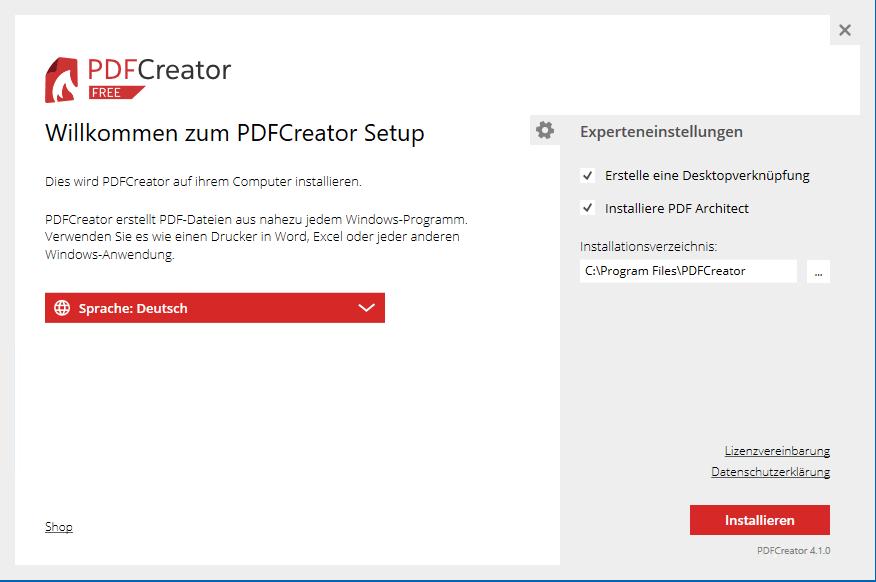Click the Experteneinstellungen heading

click(661, 132)
